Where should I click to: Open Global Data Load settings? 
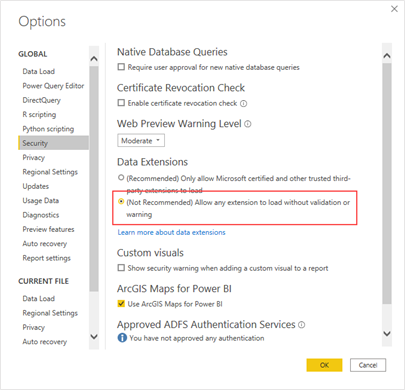[39, 71]
